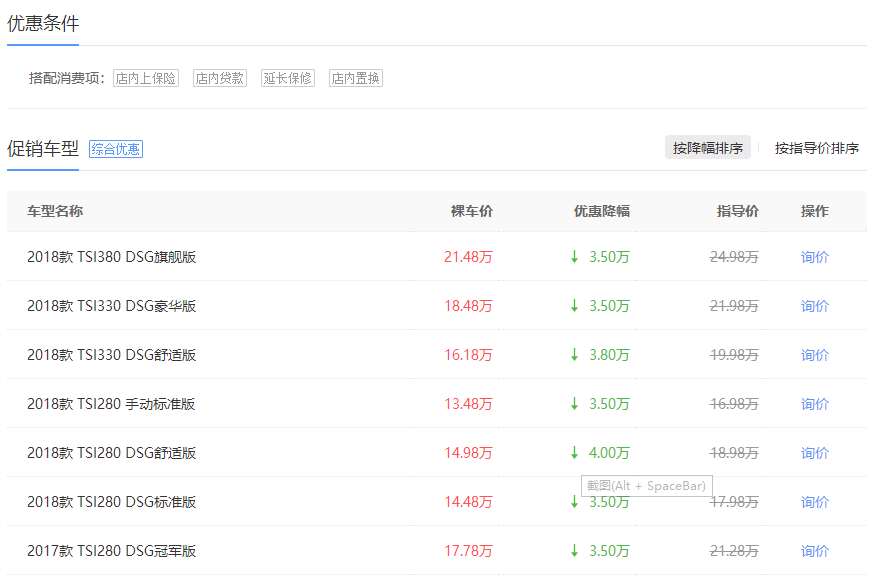The height and width of the screenshot is (578, 883).
Task: Click 3.50万 discount in TSI380 DSG旗舰版 row
Action: pyautogui.click(x=609, y=257)
